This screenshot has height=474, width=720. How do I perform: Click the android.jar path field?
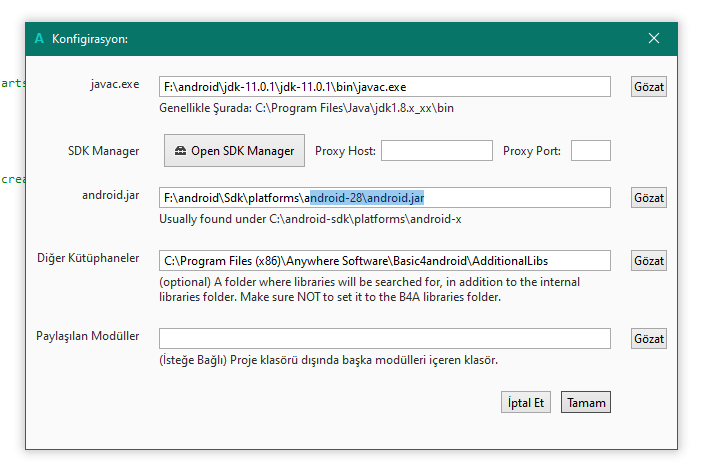tap(385, 198)
